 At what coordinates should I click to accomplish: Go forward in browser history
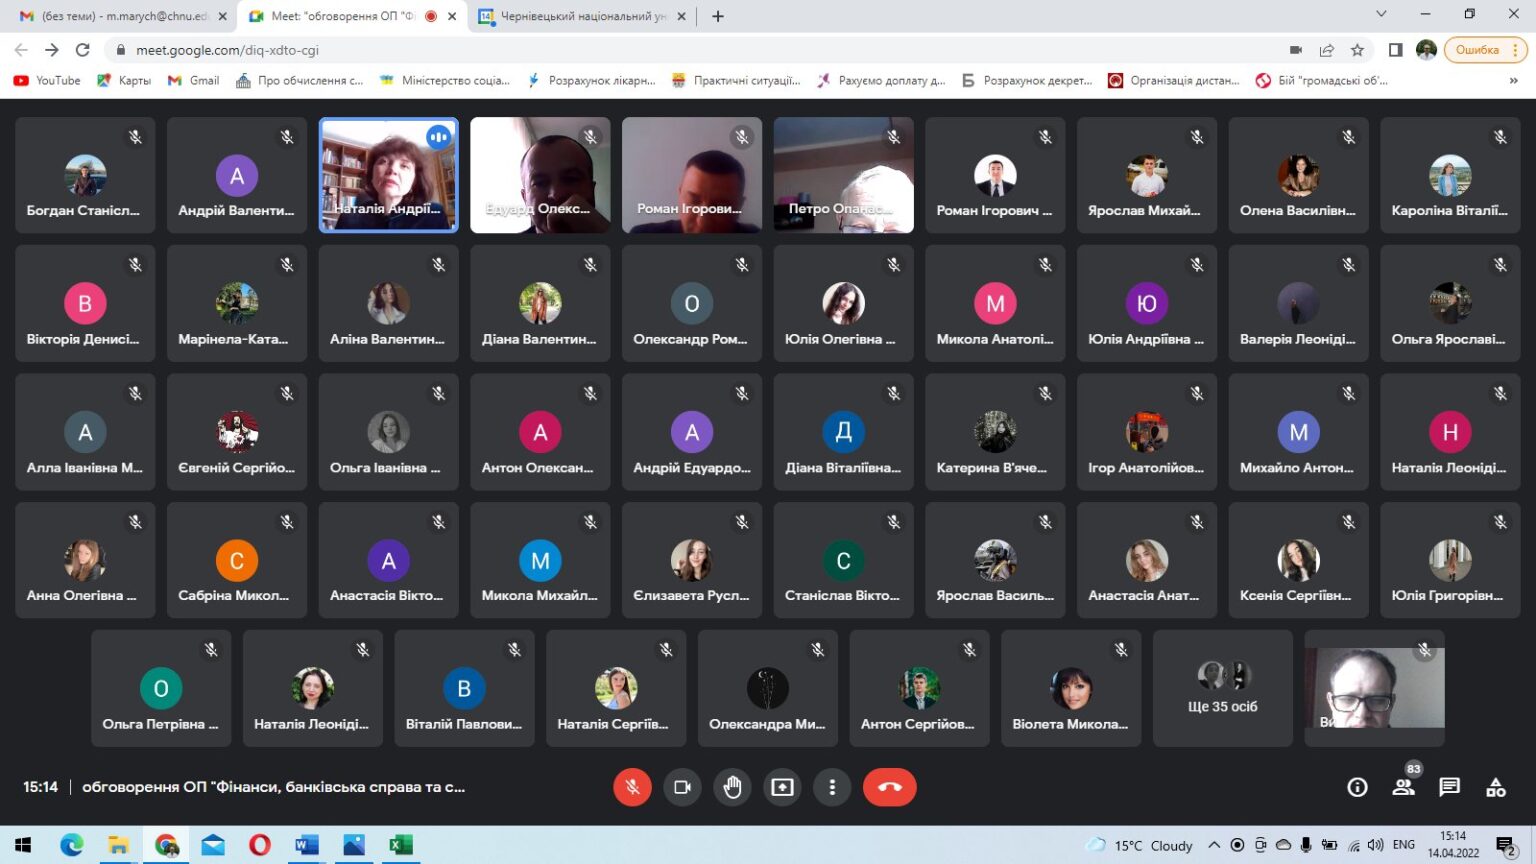(52, 50)
